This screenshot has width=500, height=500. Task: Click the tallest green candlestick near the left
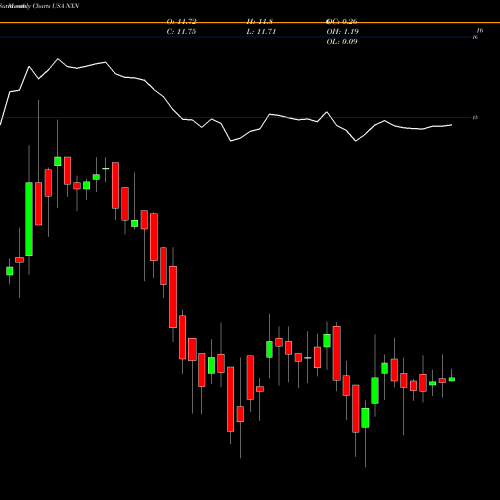point(29,219)
